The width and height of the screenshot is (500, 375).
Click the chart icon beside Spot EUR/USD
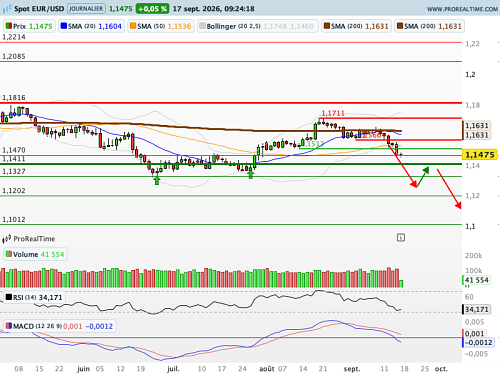click(x=7, y=9)
